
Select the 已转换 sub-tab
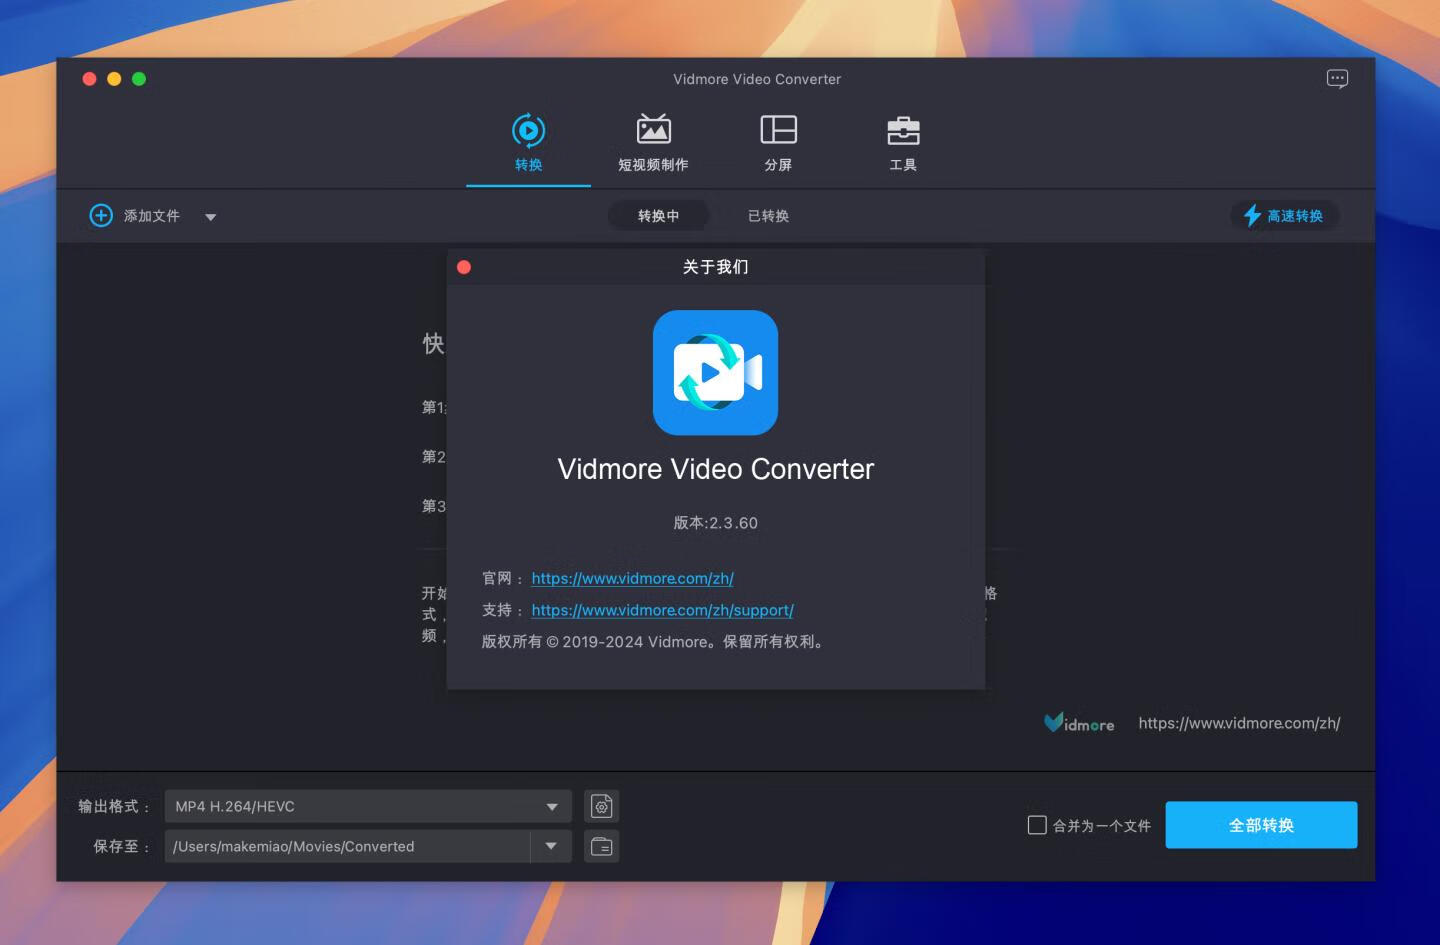tap(768, 215)
